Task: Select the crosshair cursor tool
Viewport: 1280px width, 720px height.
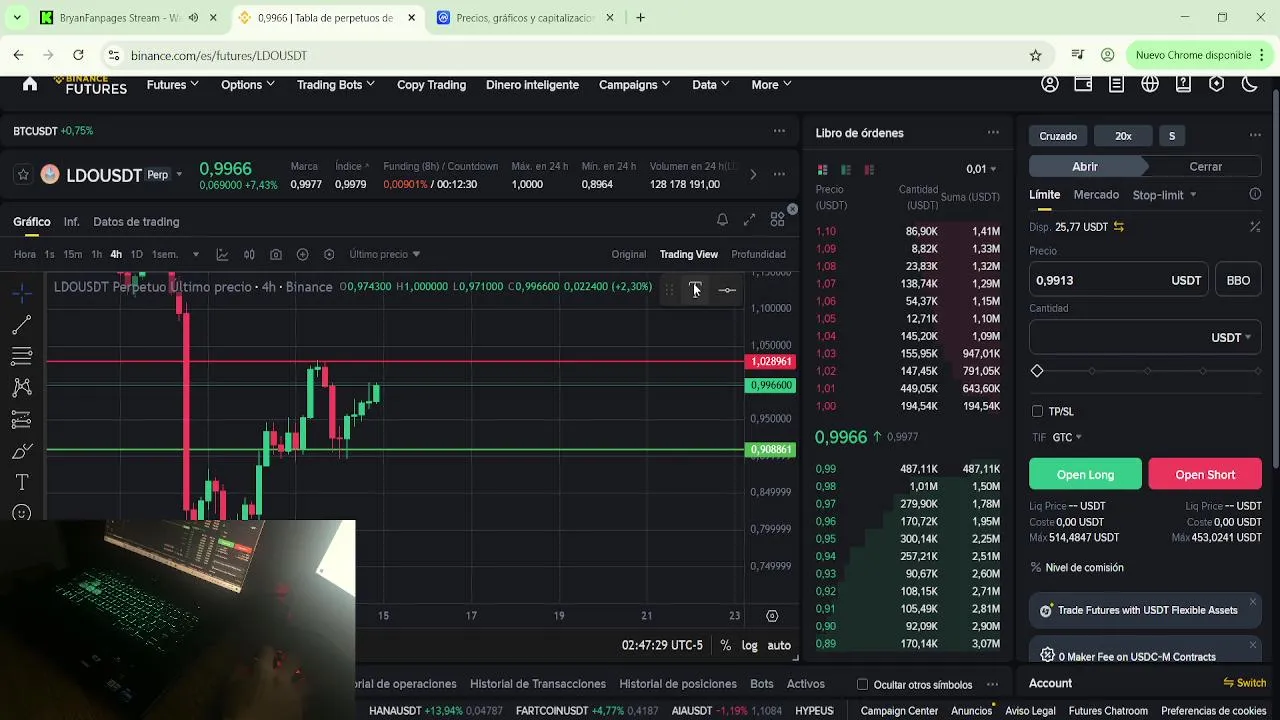Action: [x=22, y=293]
